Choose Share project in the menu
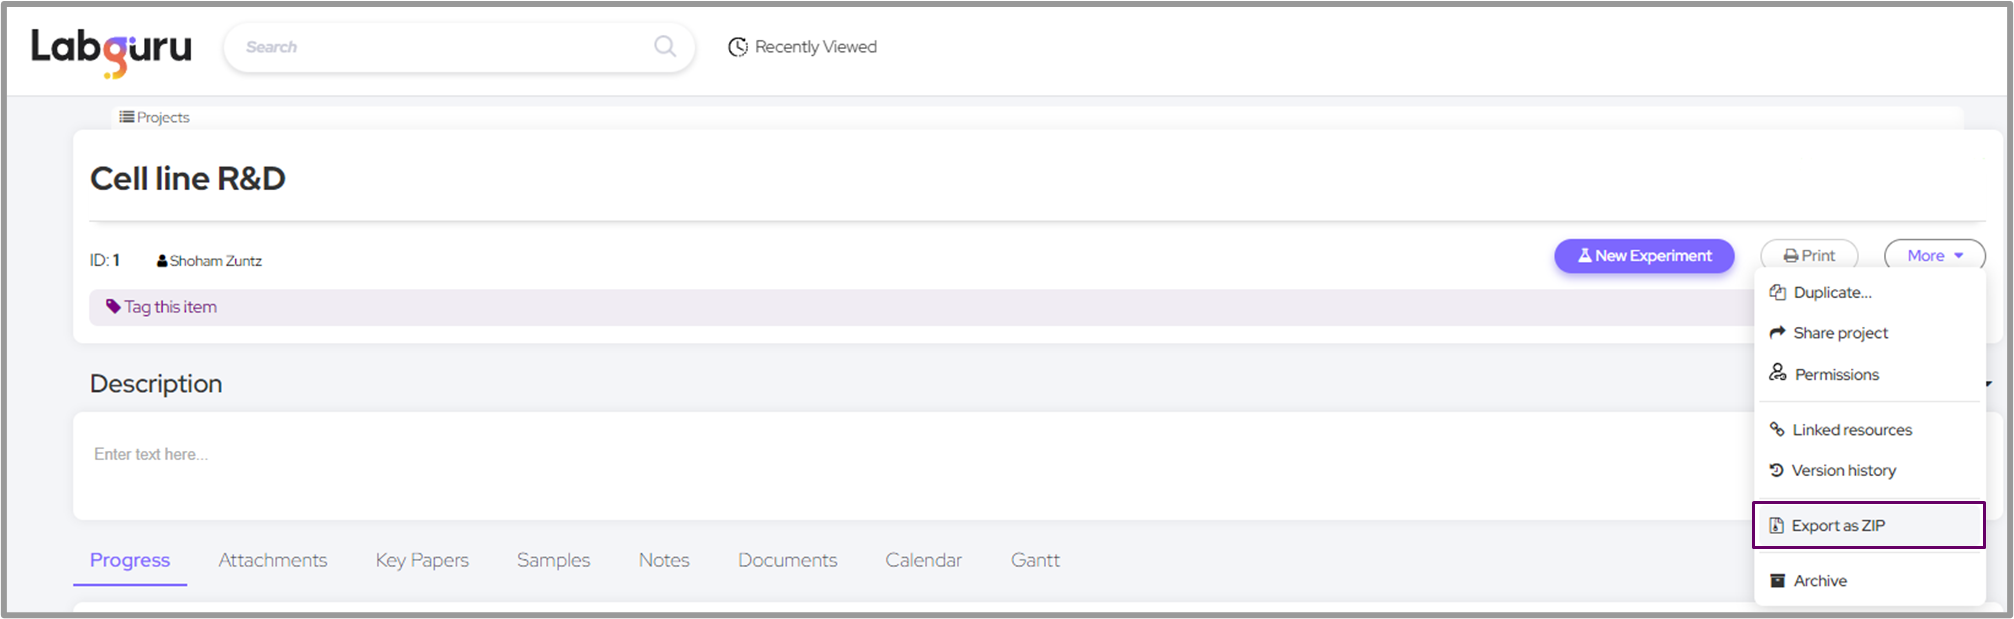Viewport: 2014px width, 619px height. click(1840, 333)
